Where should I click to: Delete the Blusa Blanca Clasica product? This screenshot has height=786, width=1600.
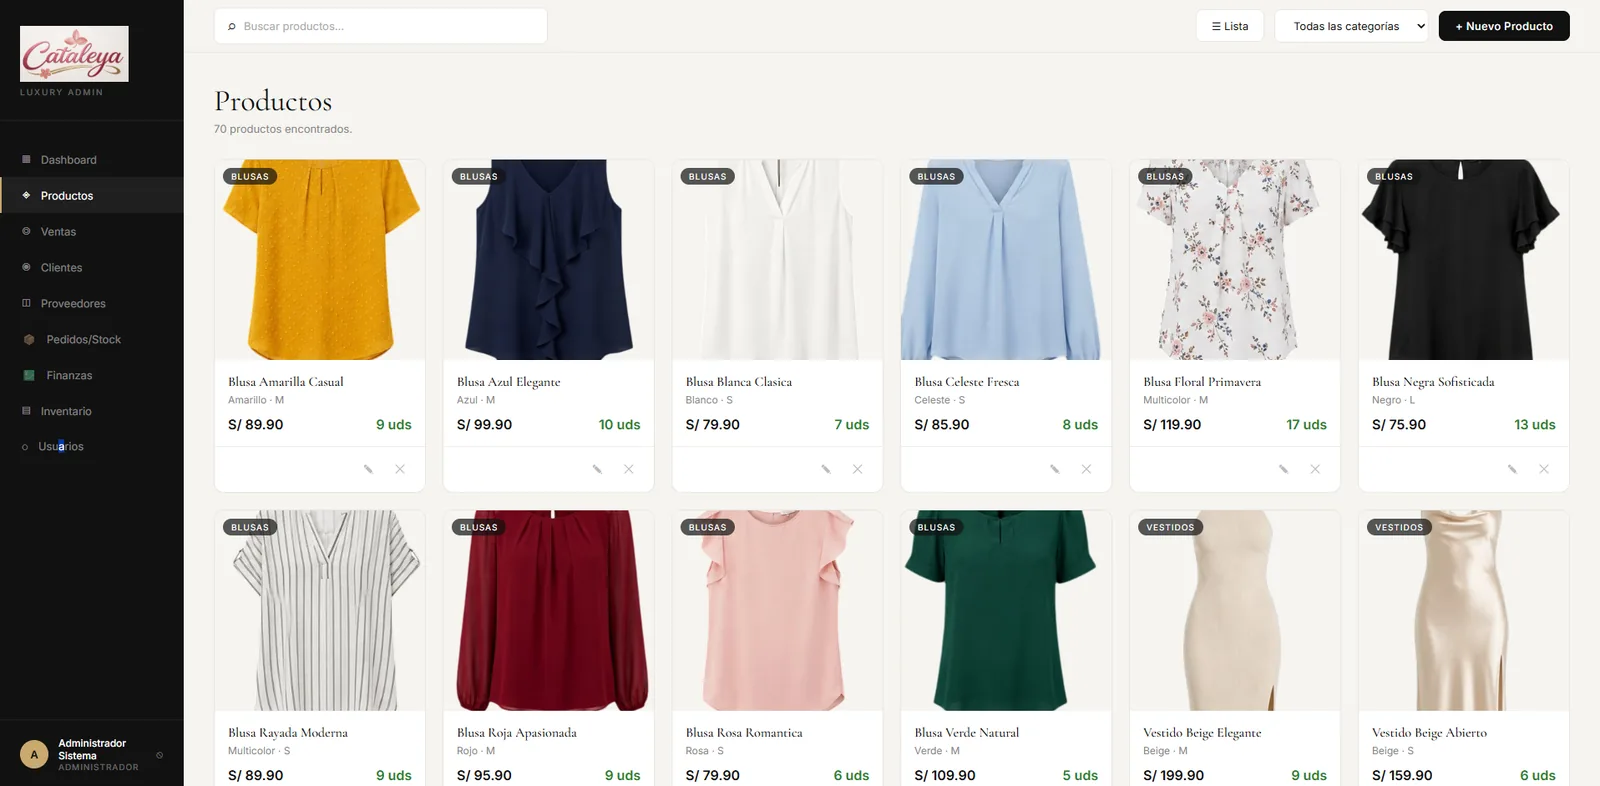tap(857, 469)
